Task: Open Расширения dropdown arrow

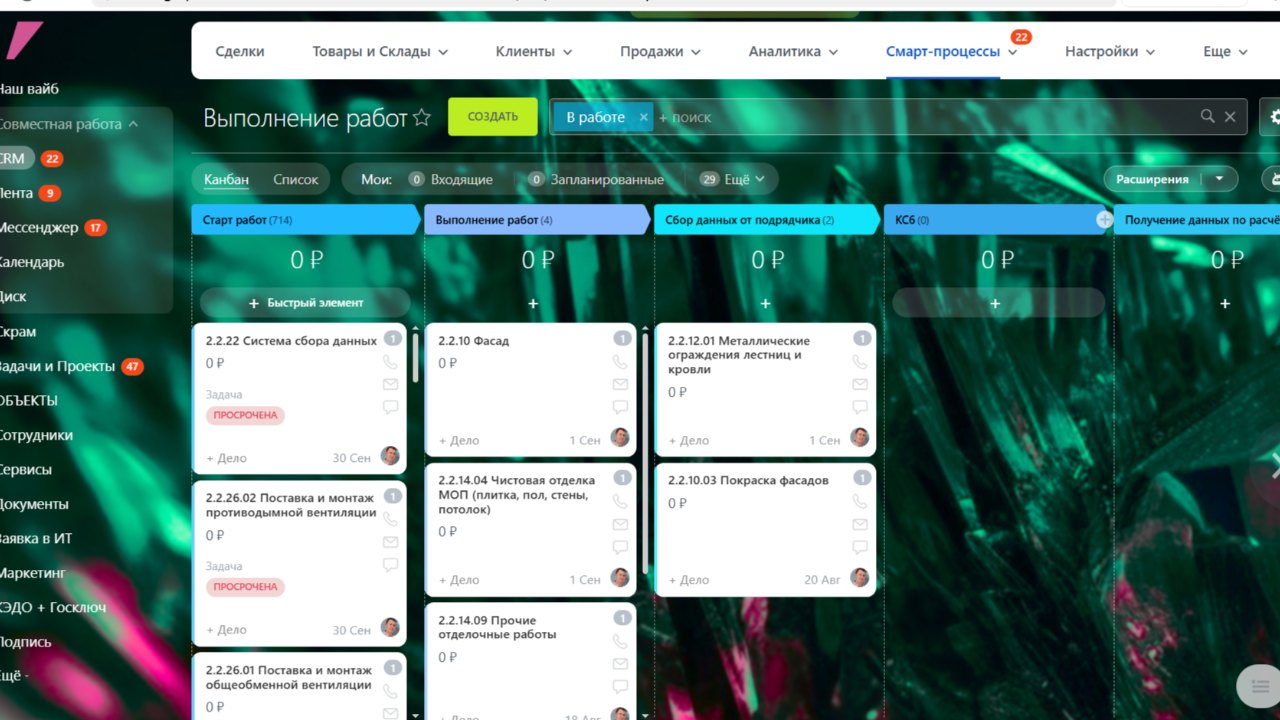Action: [1219, 179]
